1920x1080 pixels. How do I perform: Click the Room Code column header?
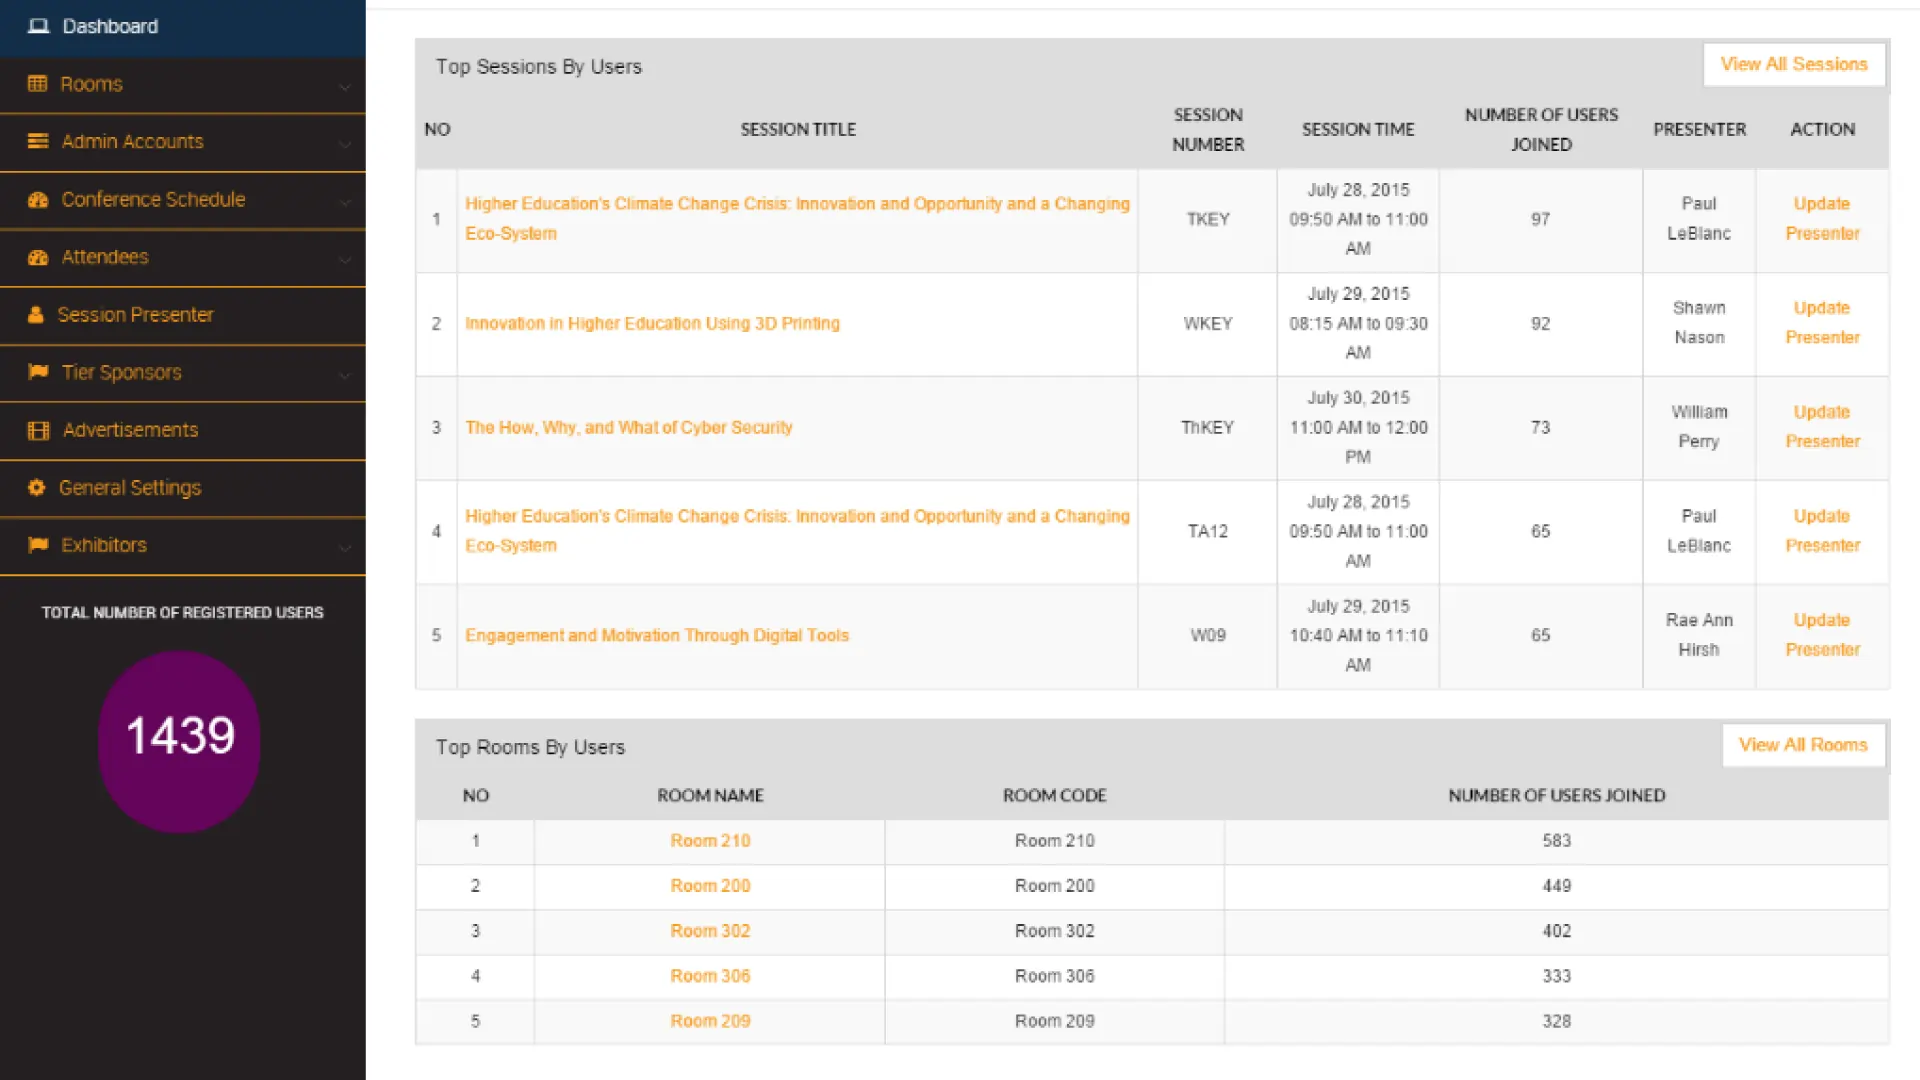click(1054, 796)
